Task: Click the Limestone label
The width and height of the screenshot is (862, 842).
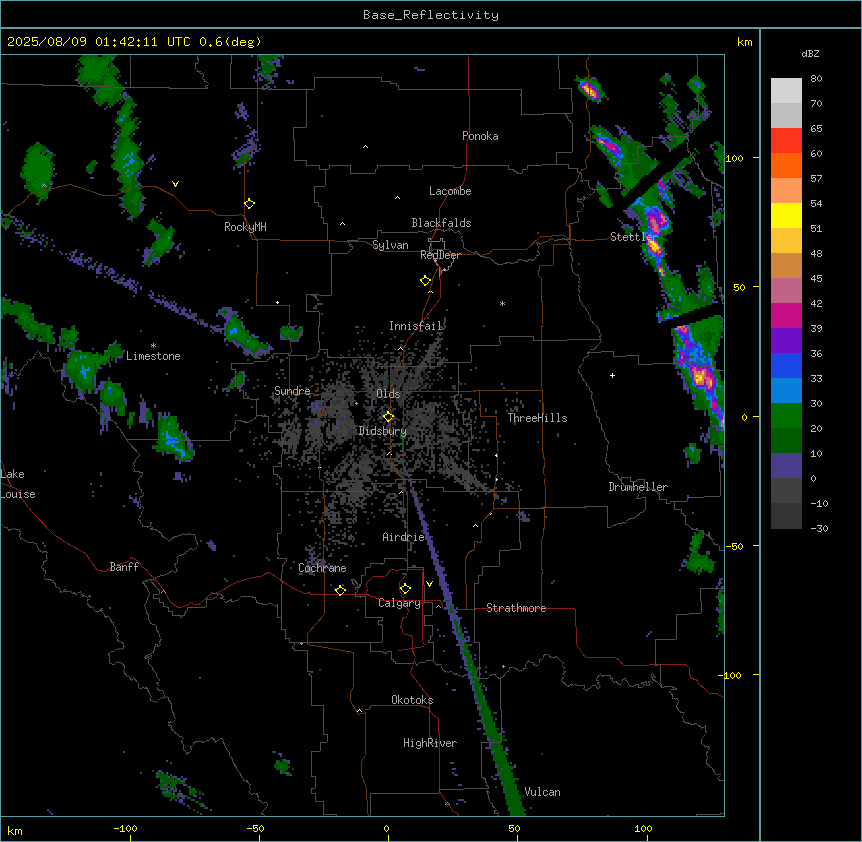Action: click(x=153, y=356)
